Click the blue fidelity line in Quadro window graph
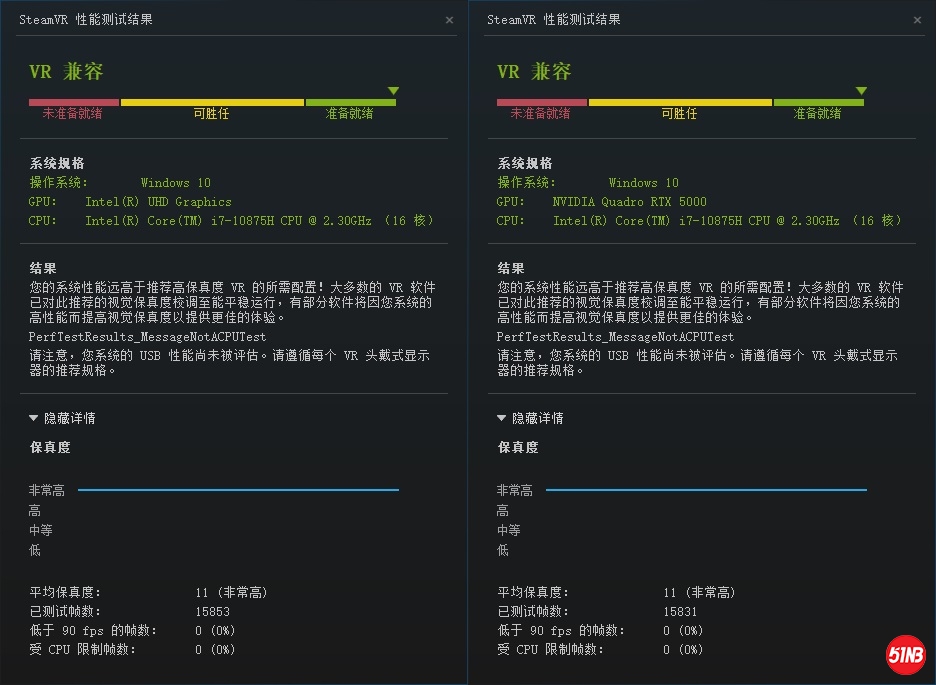Viewport: 936px width, 685px height. coord(706,490)
